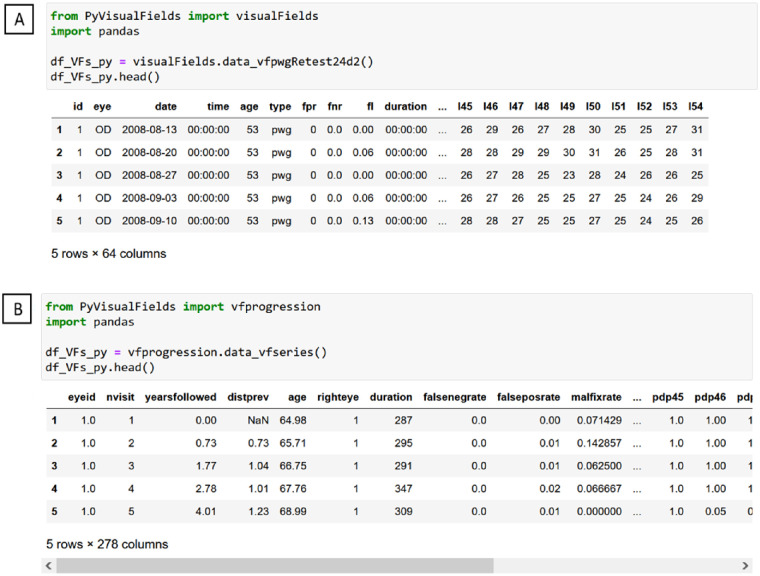Click the horizontal scrollbar thumb
This screenshot has width=760, height=576.
pyautogui.click(x=275, y=565)
